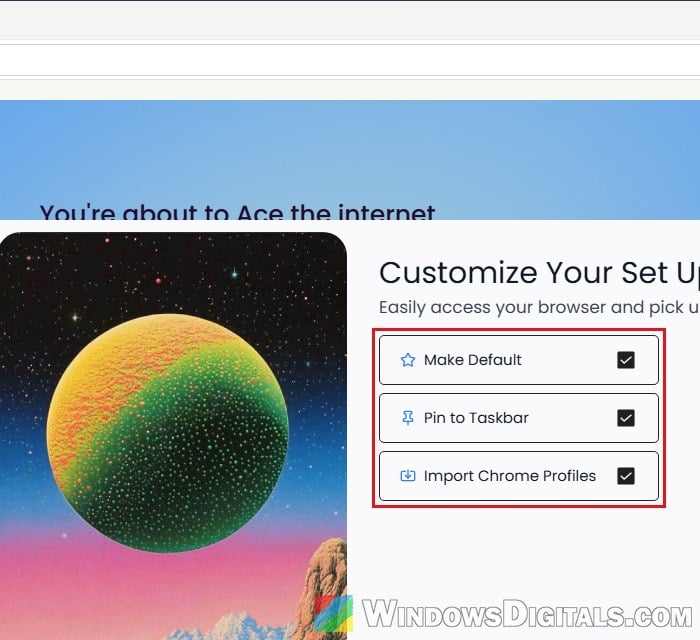Screen dimensions: 700x640
Task: Click the pin icon beside Pin to Taskbar
Action: coord(408,418)
